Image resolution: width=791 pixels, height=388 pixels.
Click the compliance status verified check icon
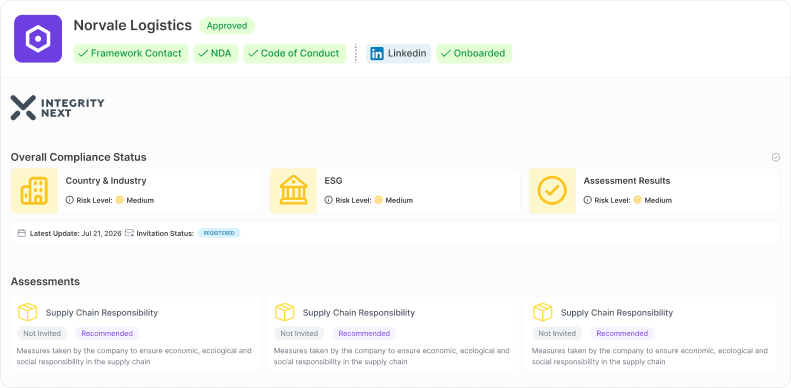point(776,157)
